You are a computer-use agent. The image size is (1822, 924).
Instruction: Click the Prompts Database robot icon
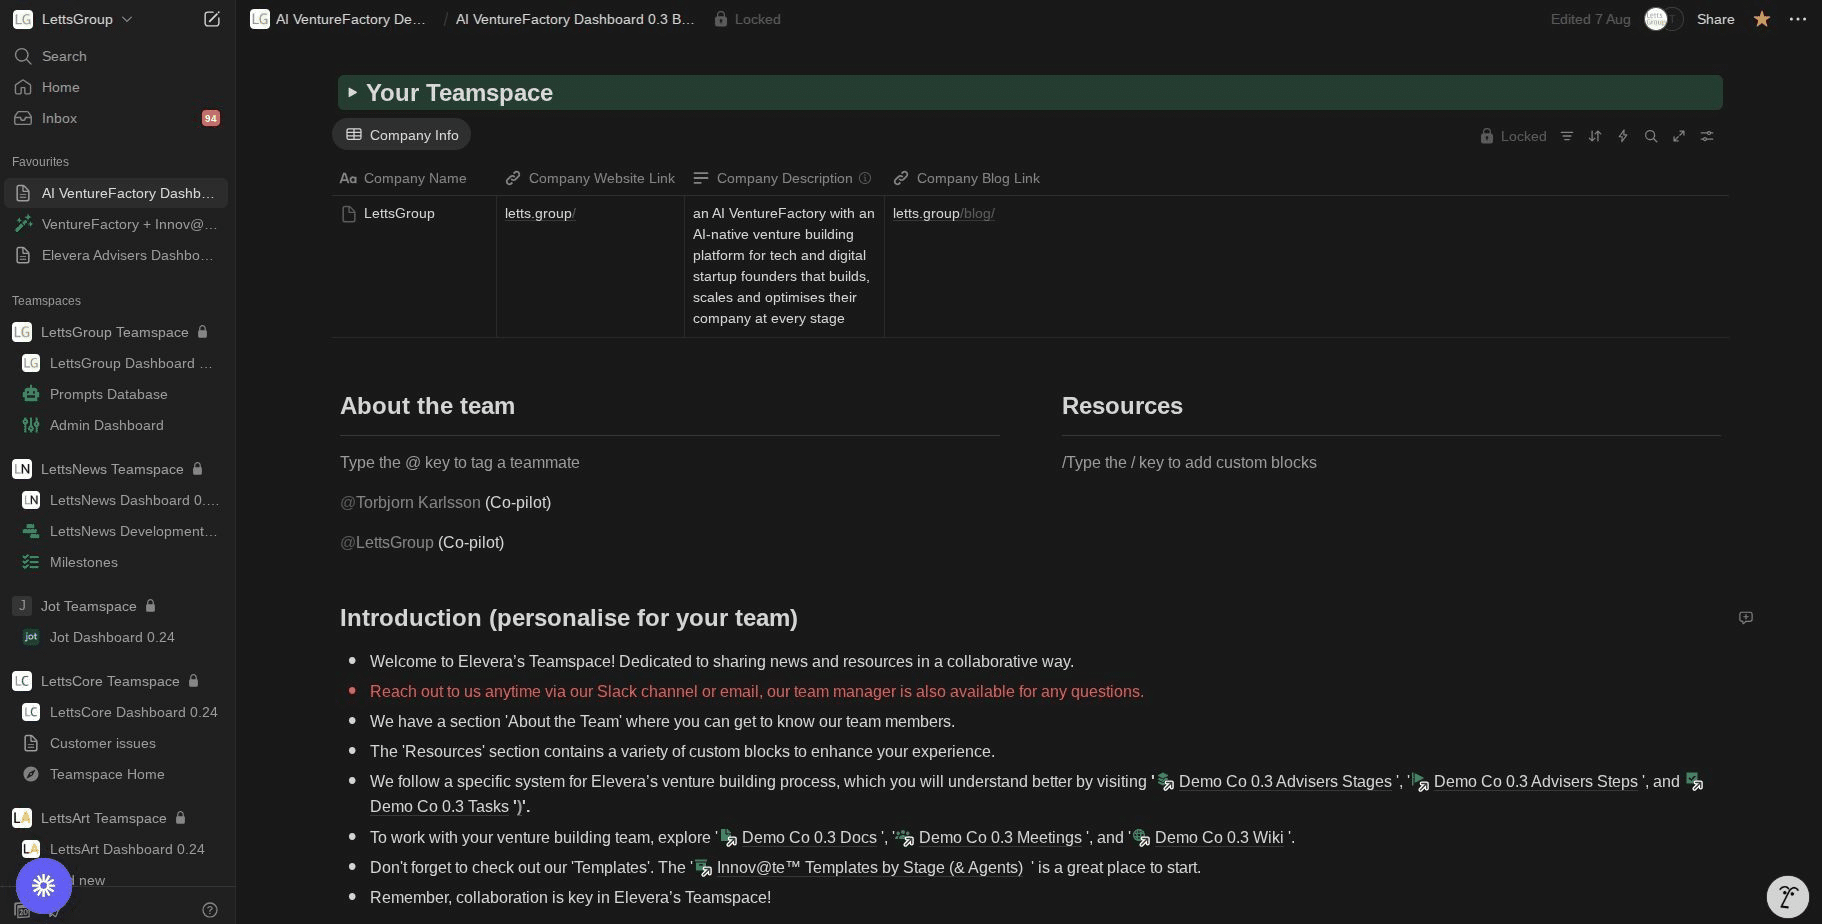click(31, 394)
